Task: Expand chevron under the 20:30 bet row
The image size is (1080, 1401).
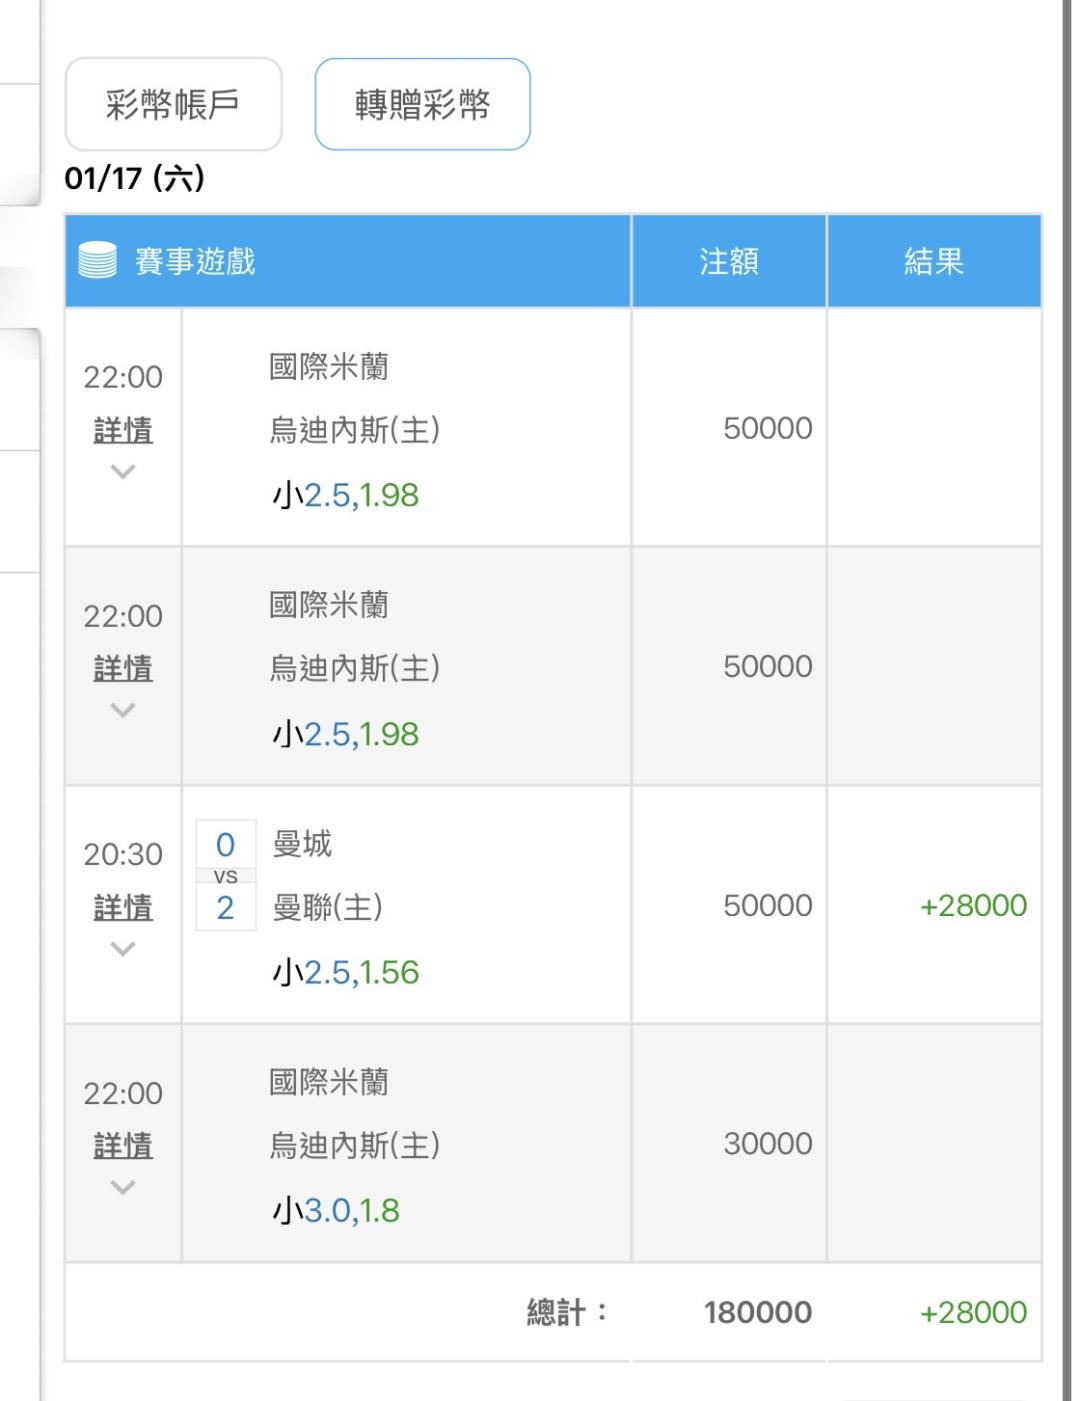Action: tap(123, 949)
